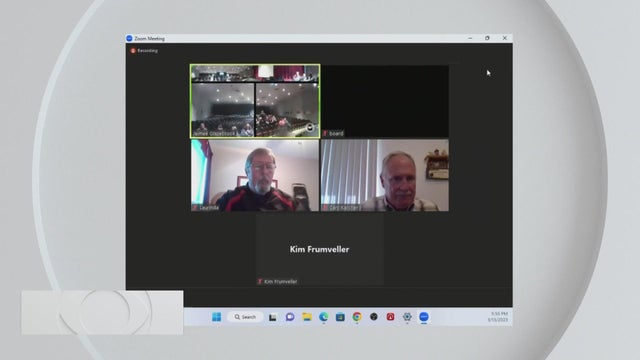
Task: Launch Google Chrome from the taskbar
Action: [357, 317]
